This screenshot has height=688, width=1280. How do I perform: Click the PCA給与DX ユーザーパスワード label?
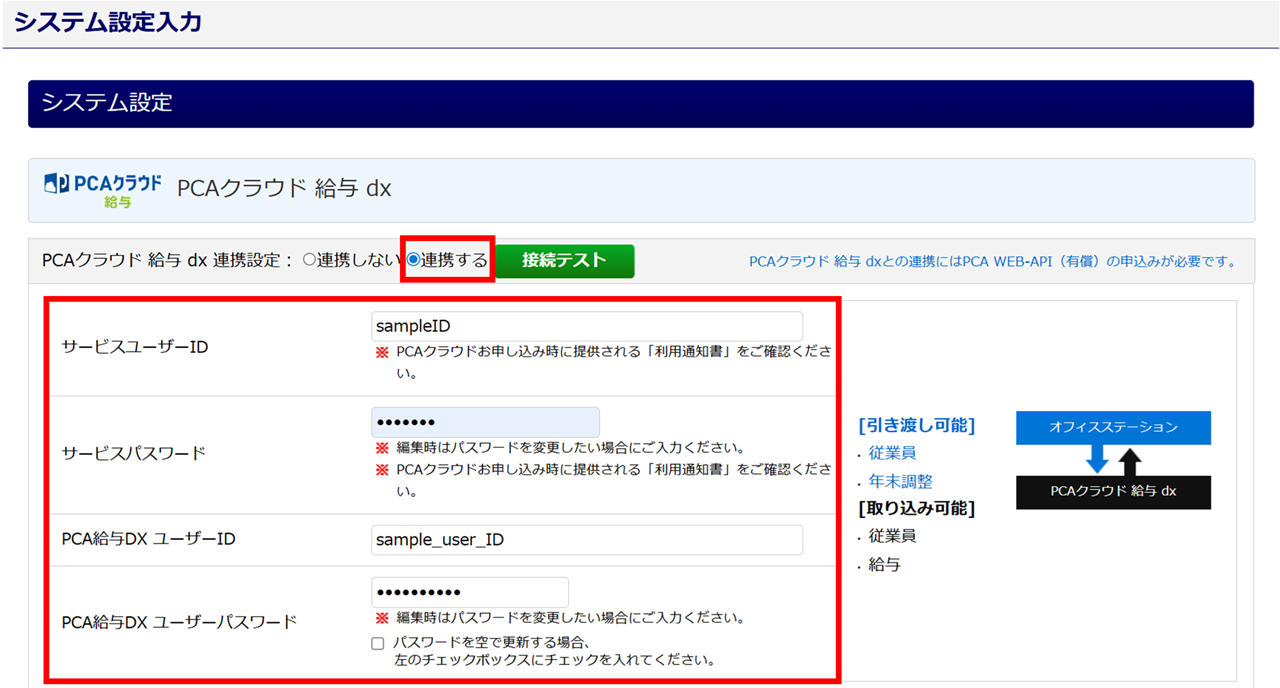pyautogui.click(x=179, y=621)
